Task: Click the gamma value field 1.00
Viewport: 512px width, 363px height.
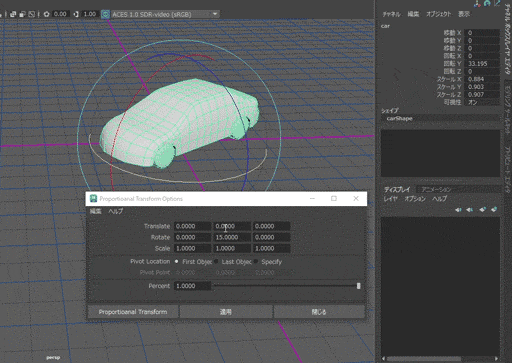Action: point(90,14)
